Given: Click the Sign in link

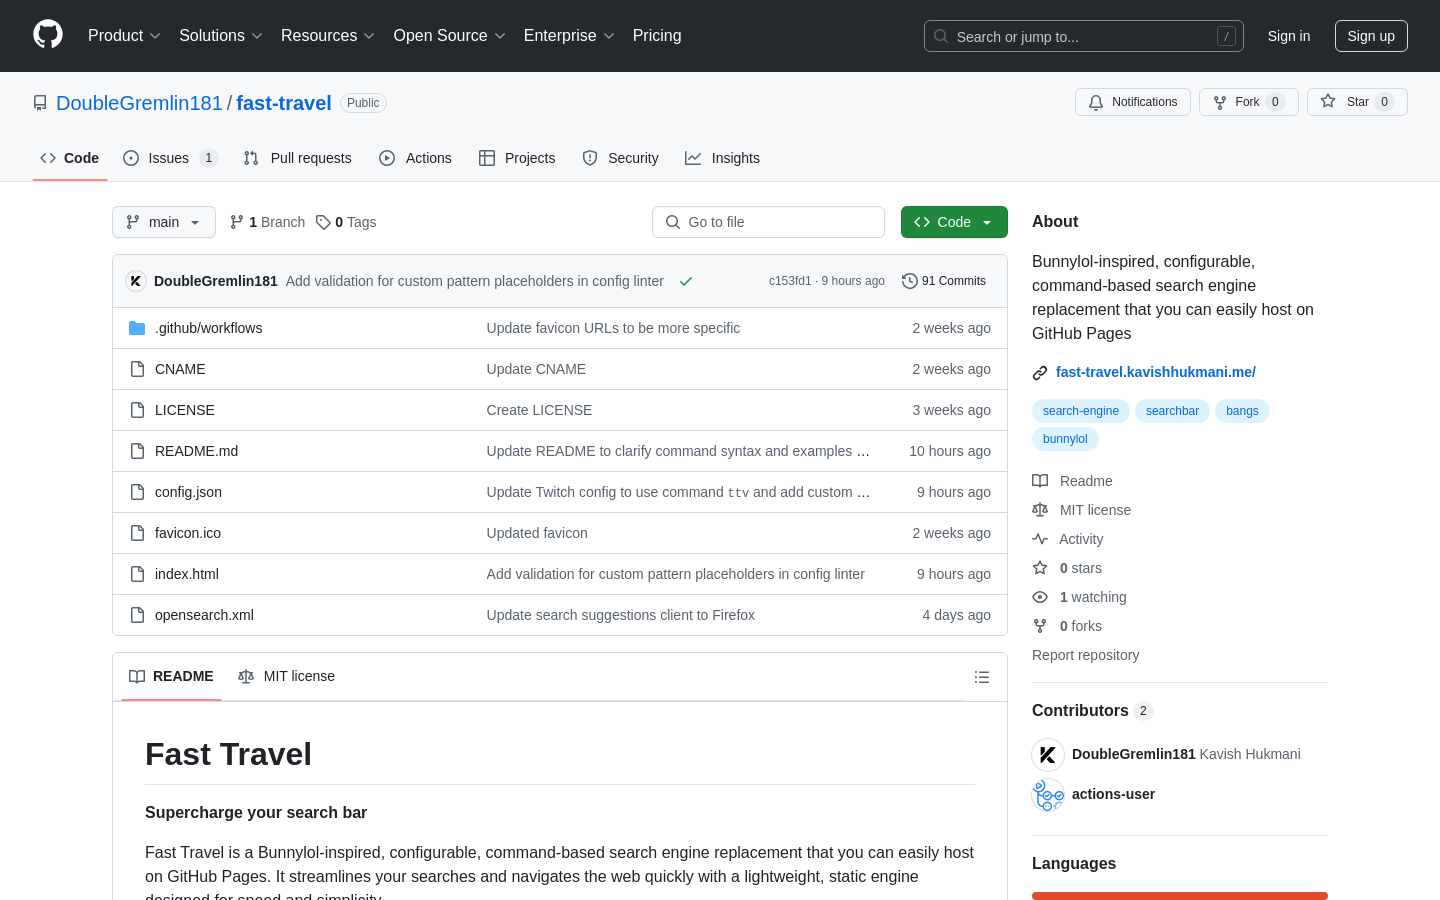Looking at the screenshot, I should click(x=1289, y=36).
